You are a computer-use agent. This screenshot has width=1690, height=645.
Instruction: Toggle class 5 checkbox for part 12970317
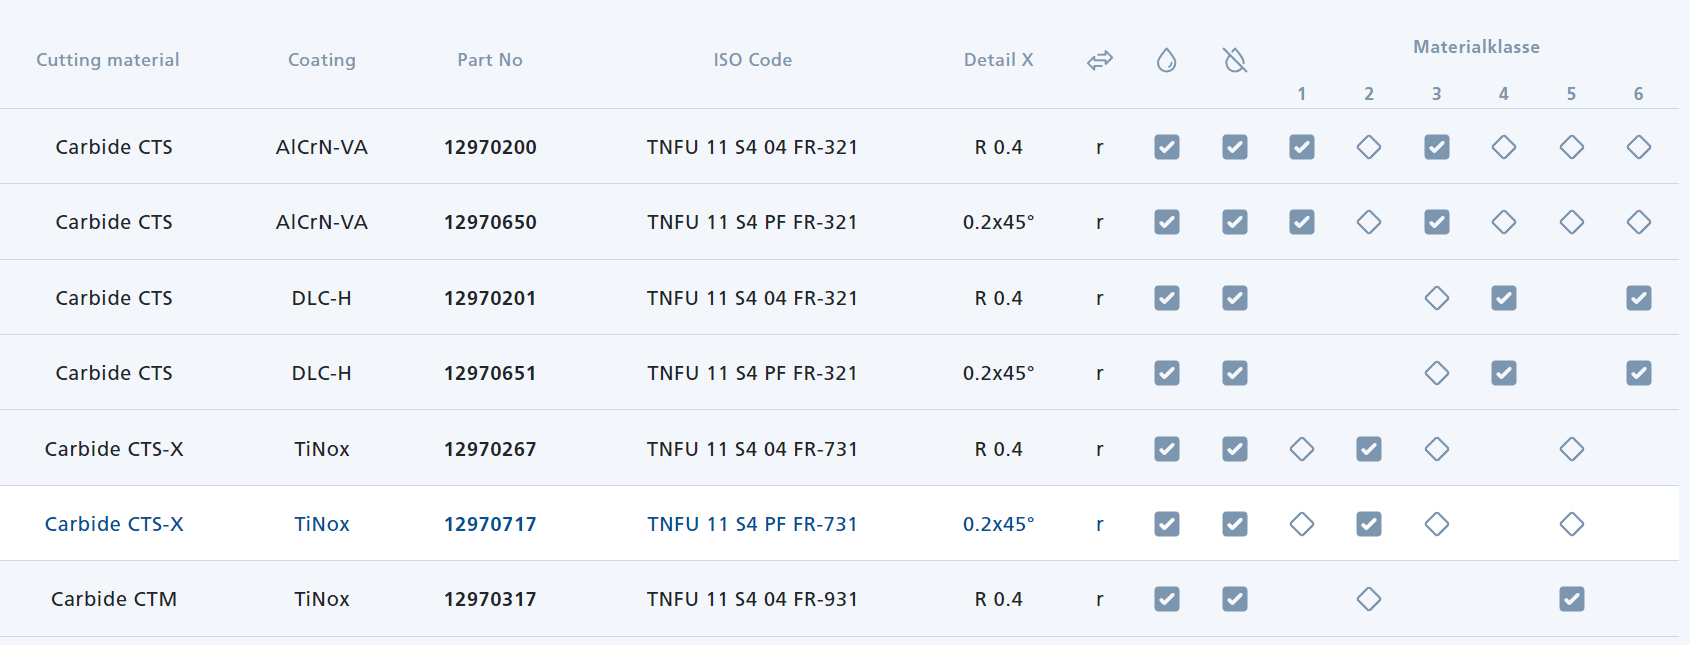(x=1571, y=599)
